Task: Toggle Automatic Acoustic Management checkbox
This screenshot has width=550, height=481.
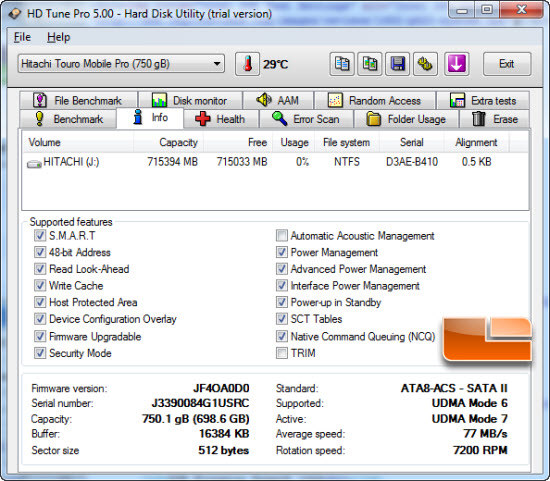Action: [x=282, y=235]
